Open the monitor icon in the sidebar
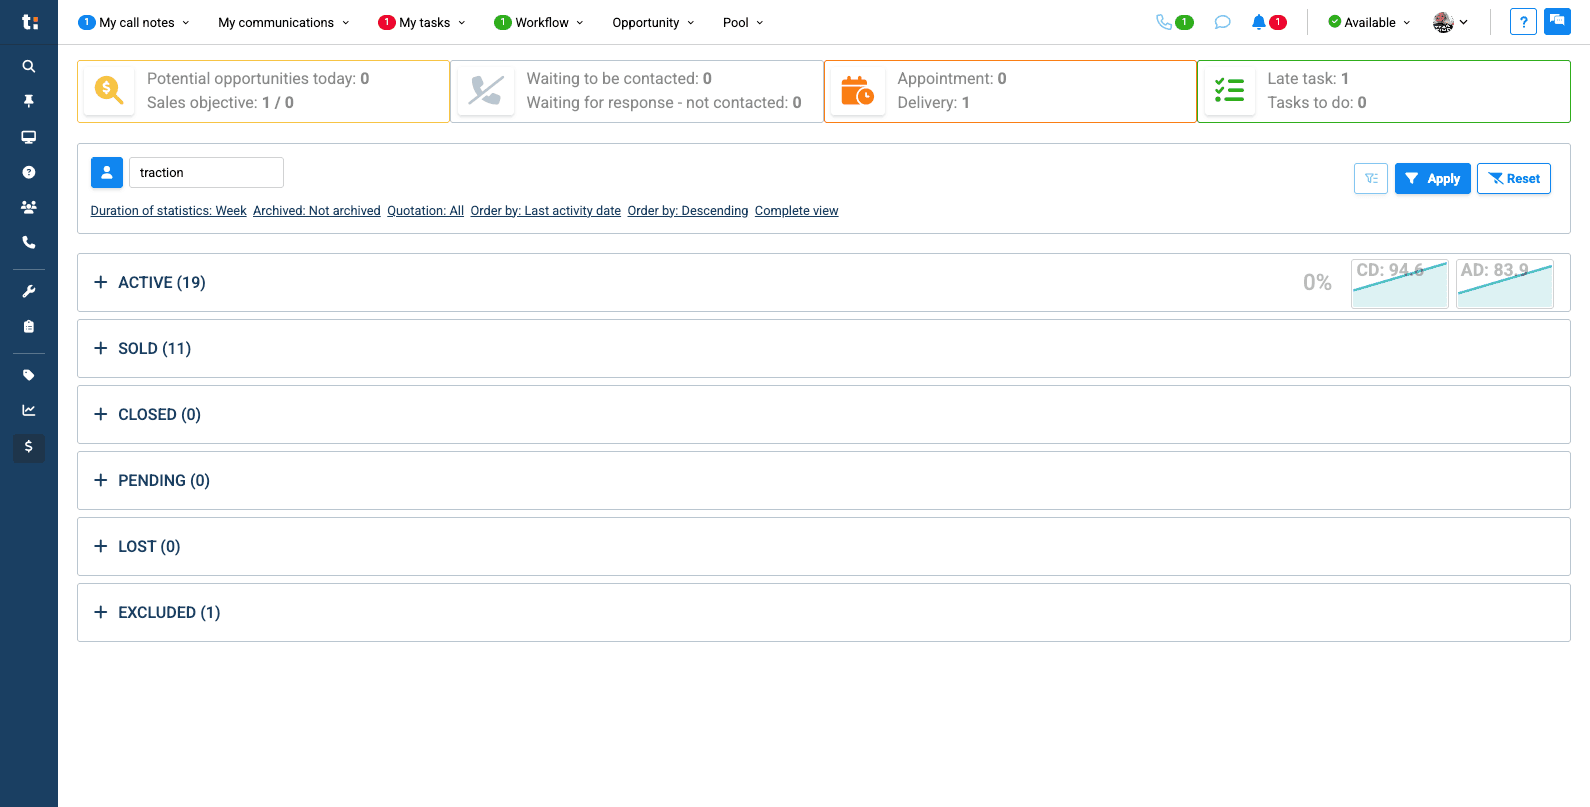 pos(29,137)
